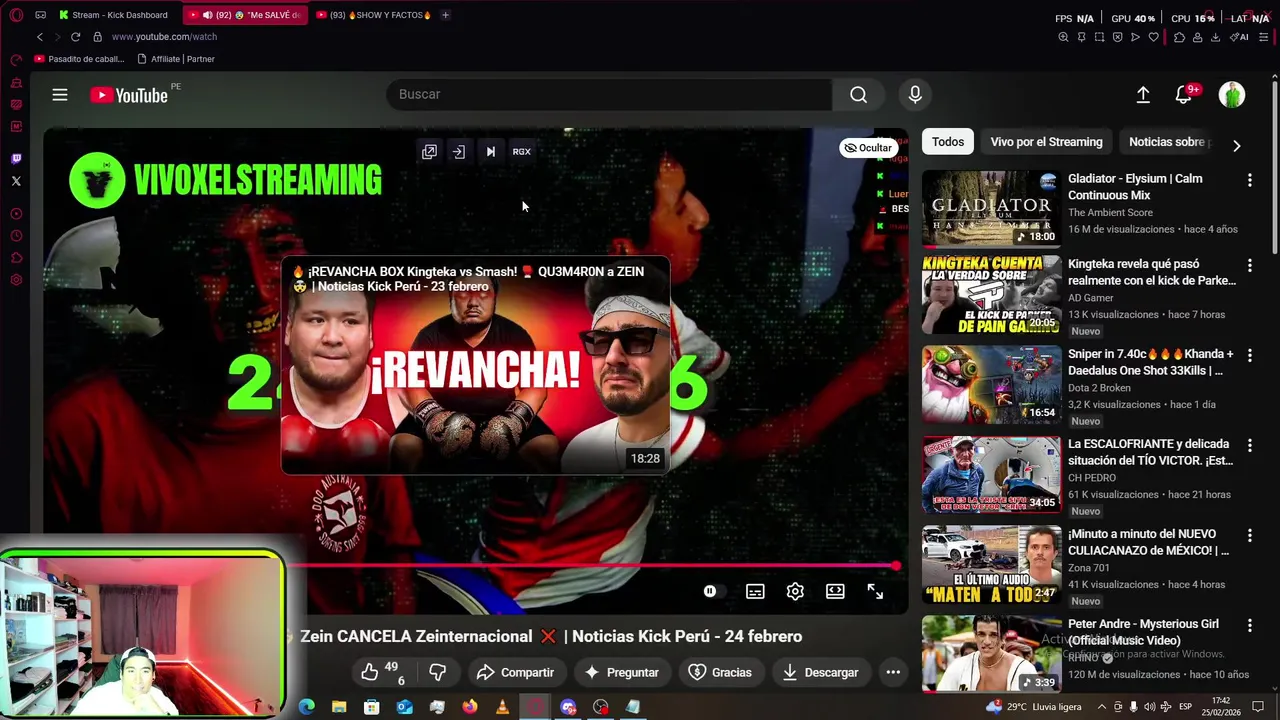Click the Compartir share button
This screenshot has width=1280, height=720.
tap(515, 672)
